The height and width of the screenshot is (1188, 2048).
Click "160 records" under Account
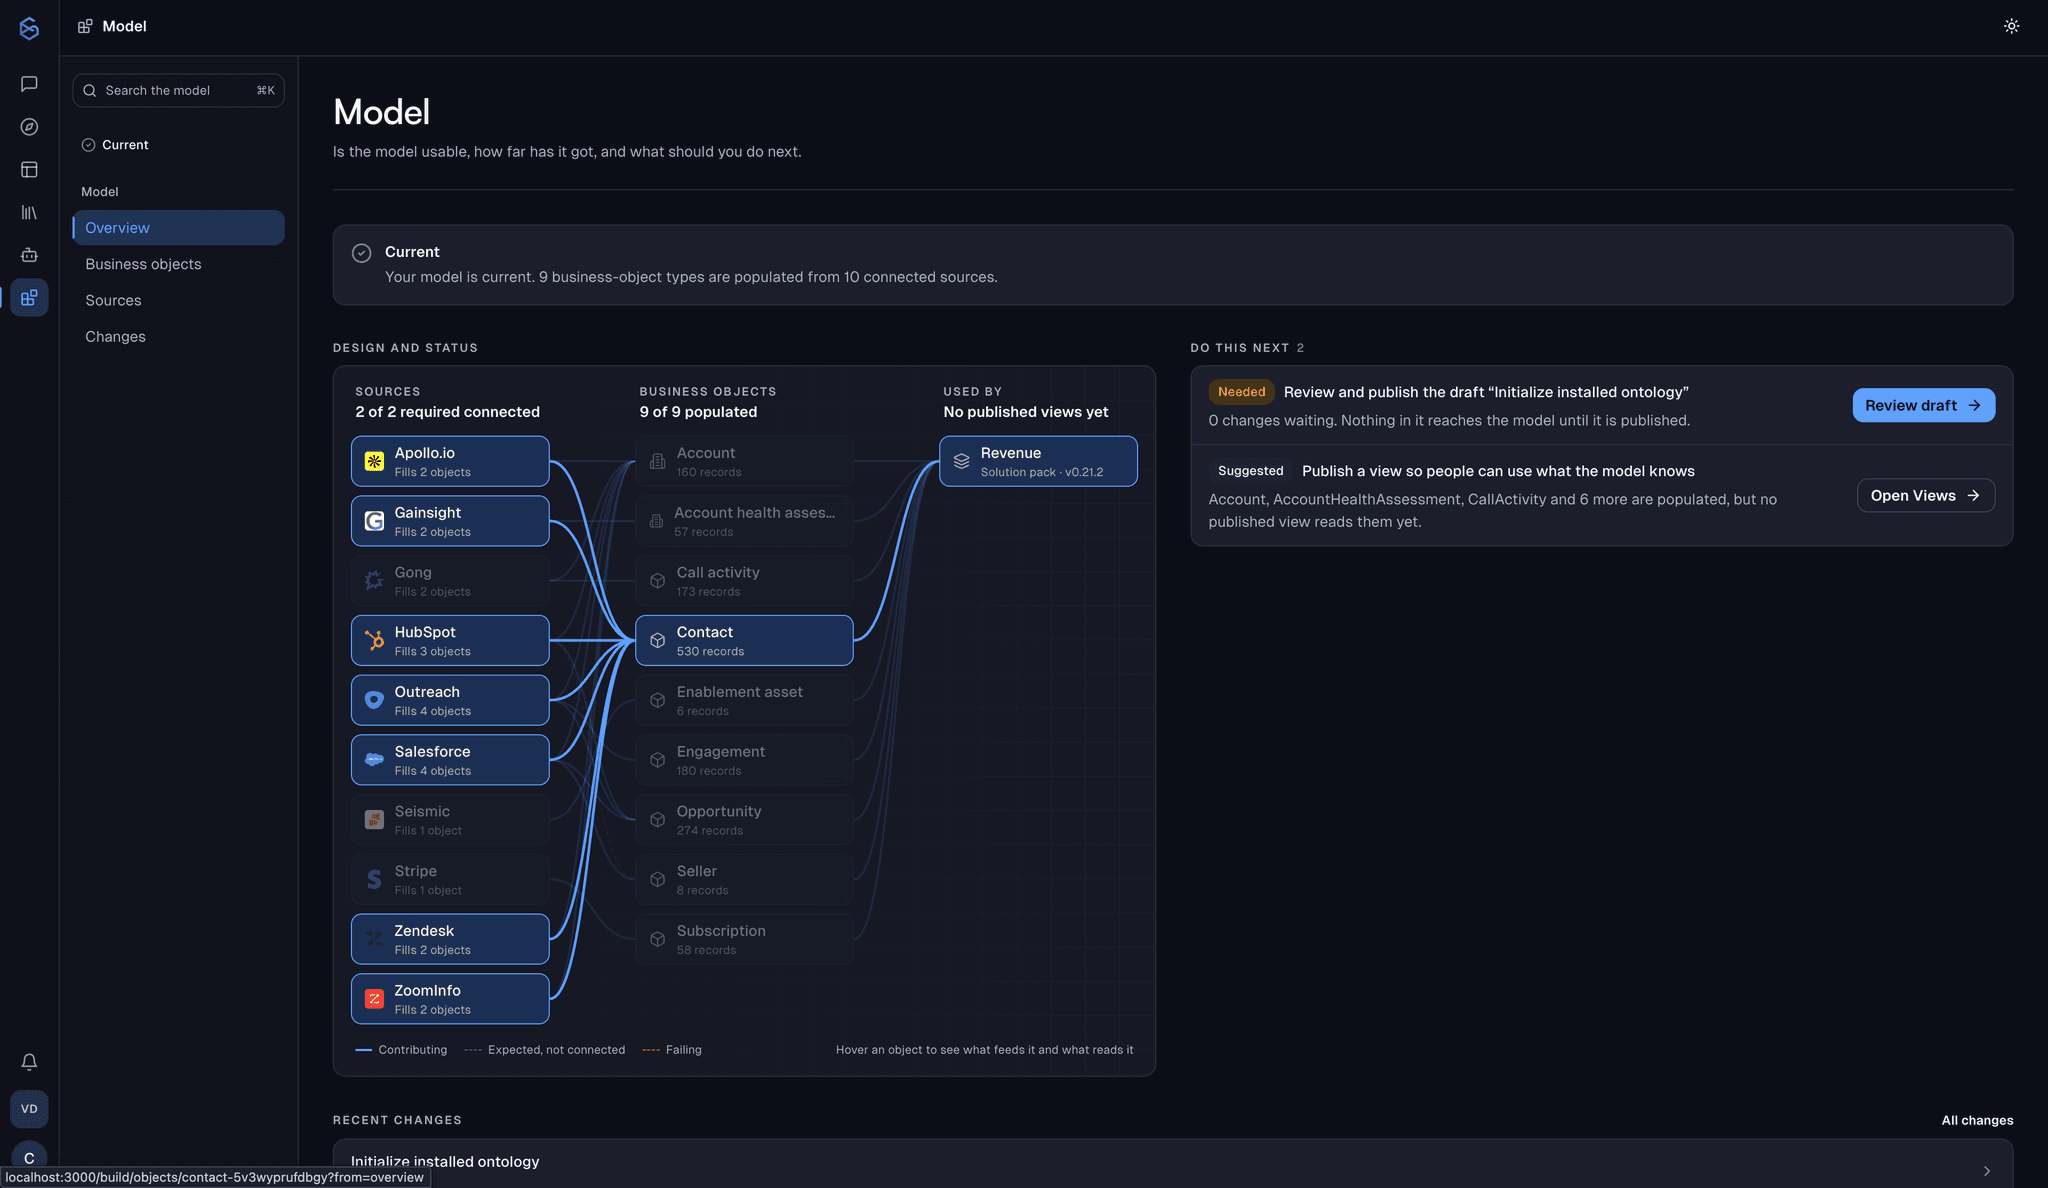(x=709, y=473)
